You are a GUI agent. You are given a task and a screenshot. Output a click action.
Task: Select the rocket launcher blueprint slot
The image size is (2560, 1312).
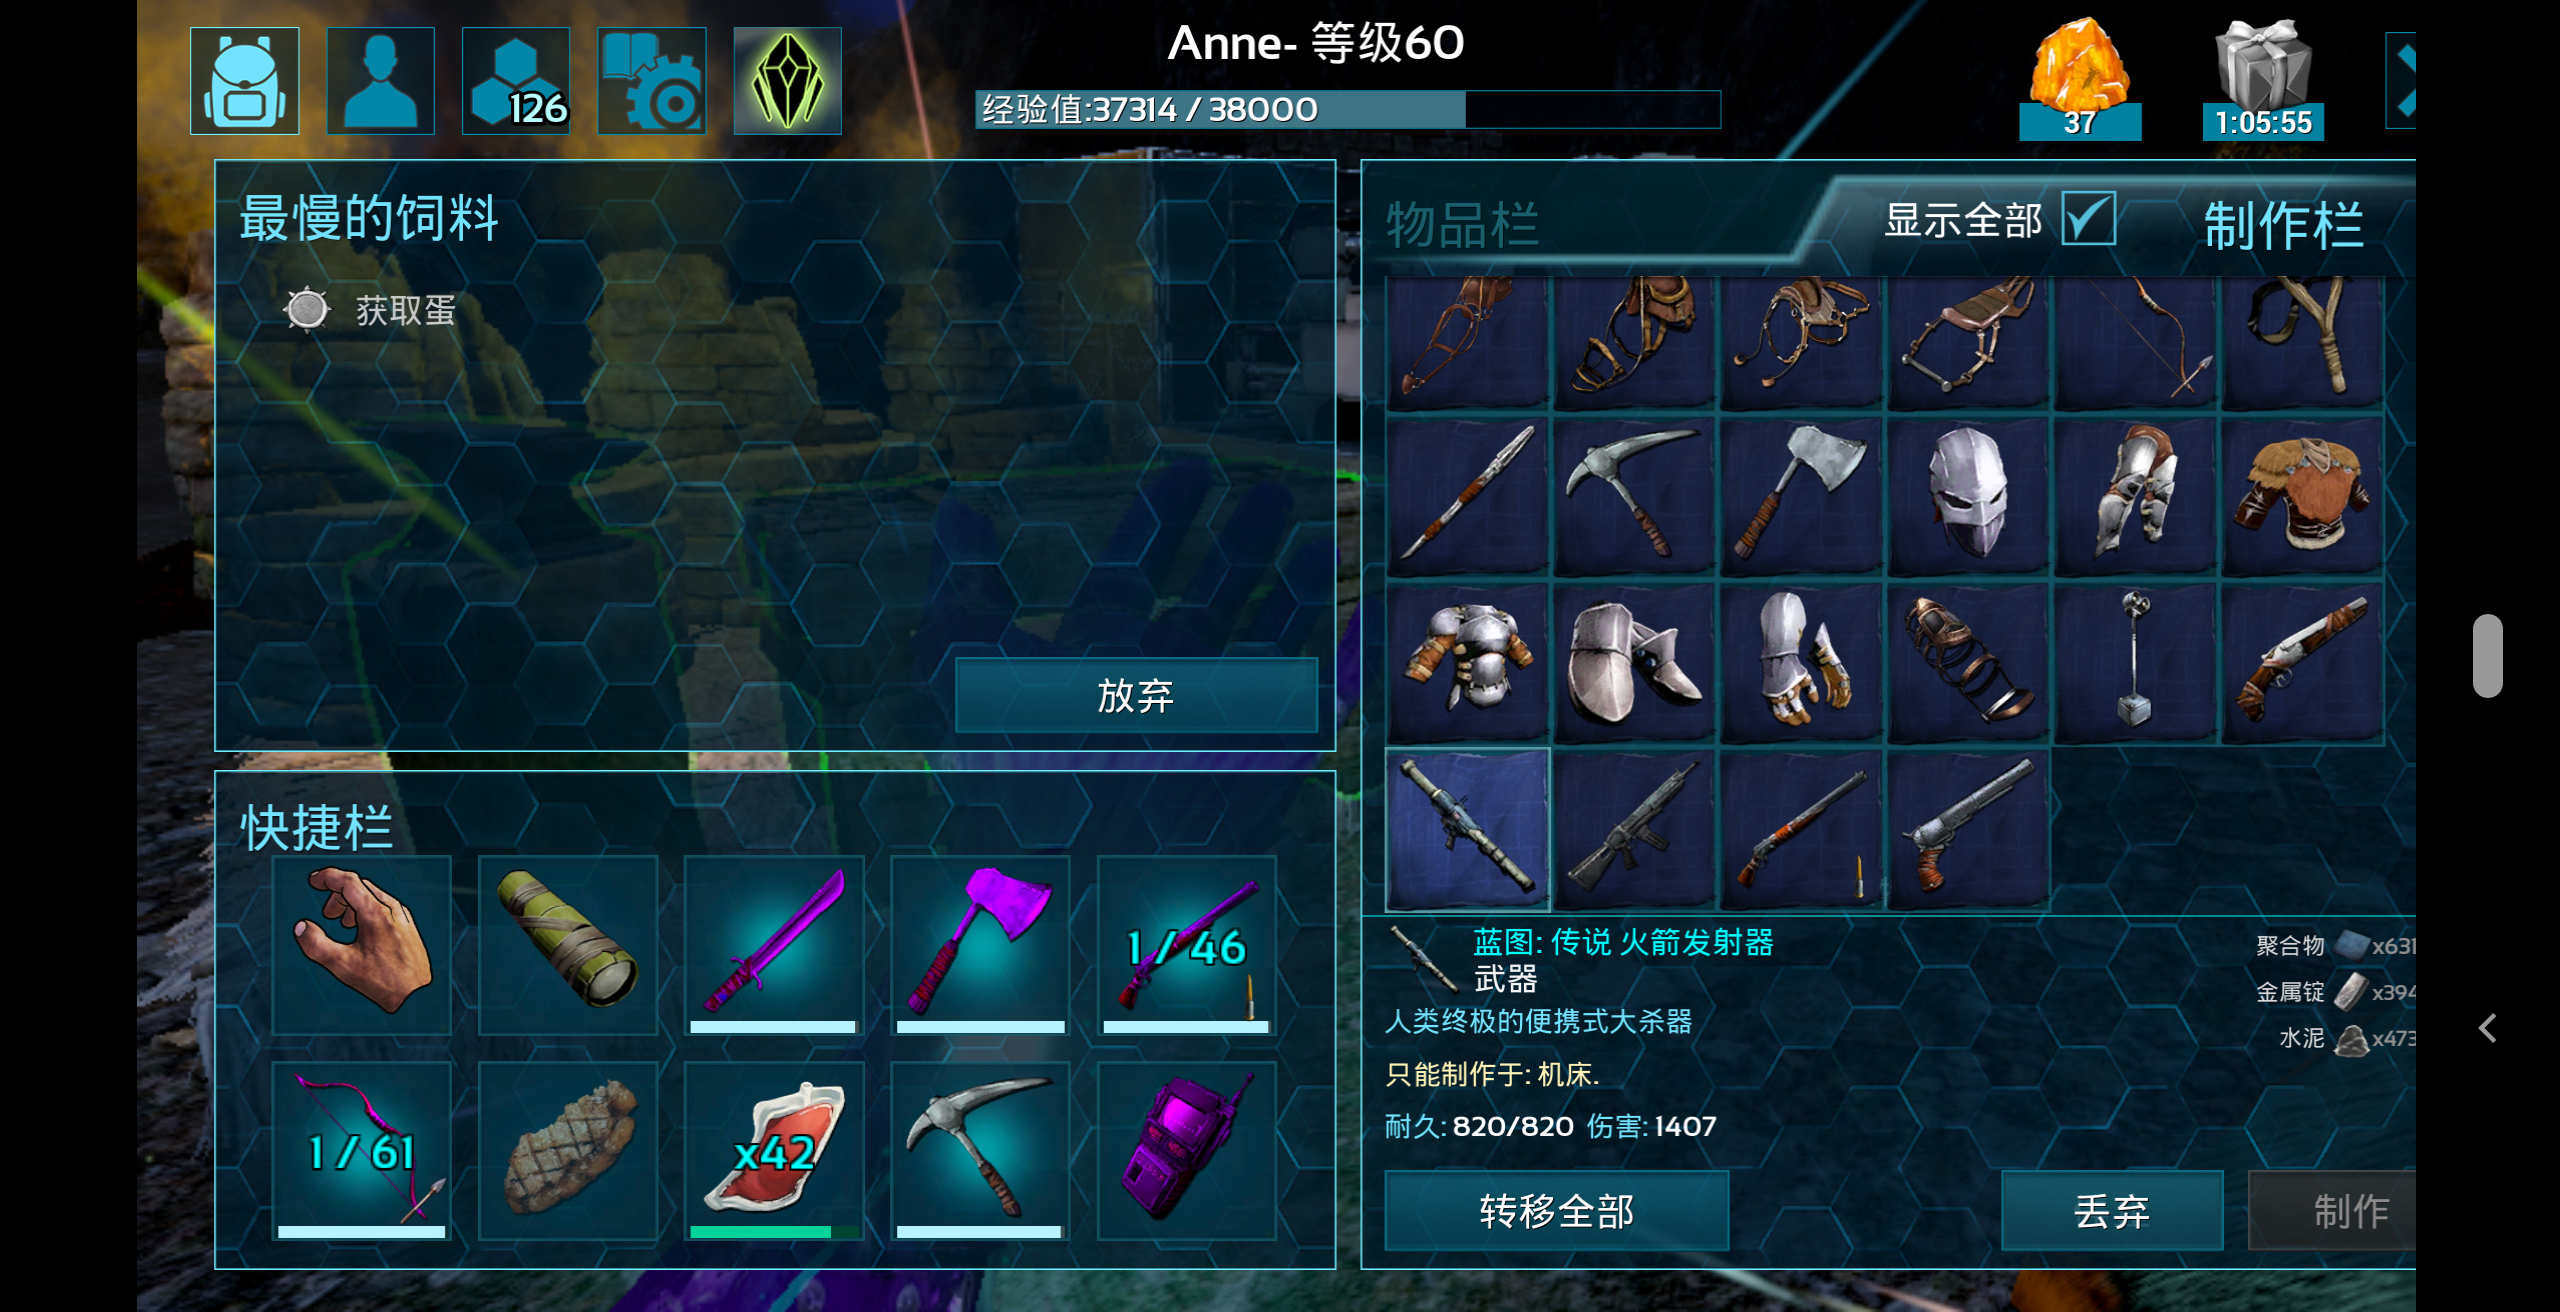(1467, 829)
